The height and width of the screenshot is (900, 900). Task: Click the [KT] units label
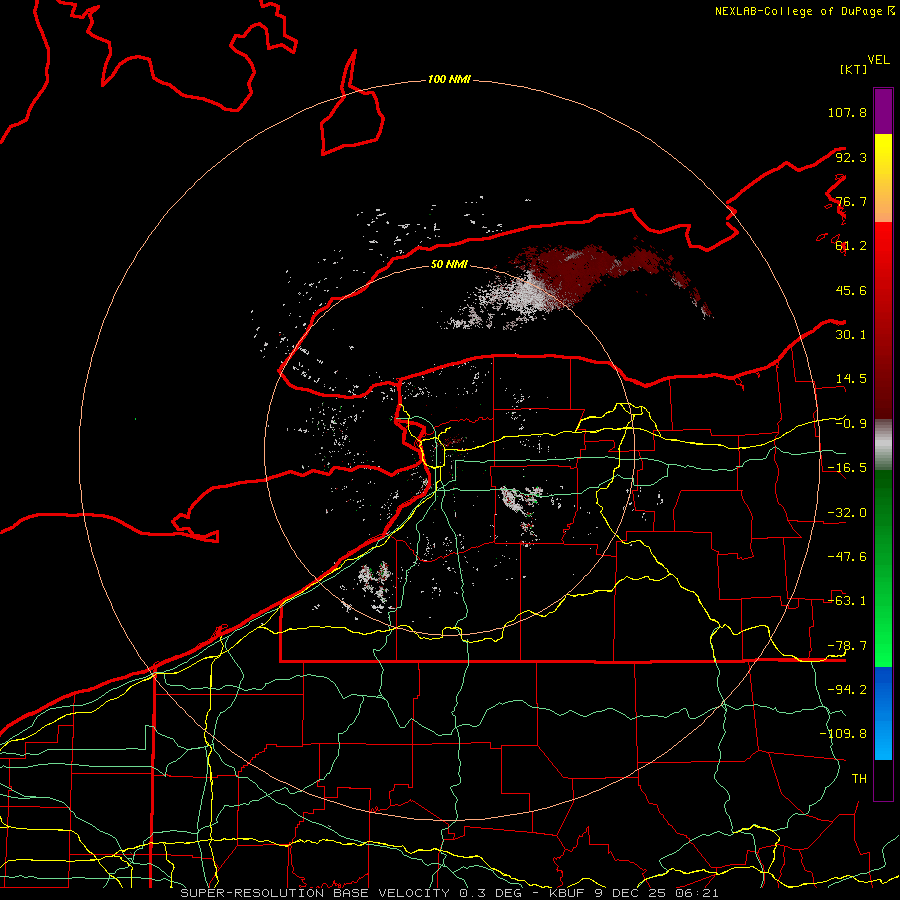[x=853, y=69]
